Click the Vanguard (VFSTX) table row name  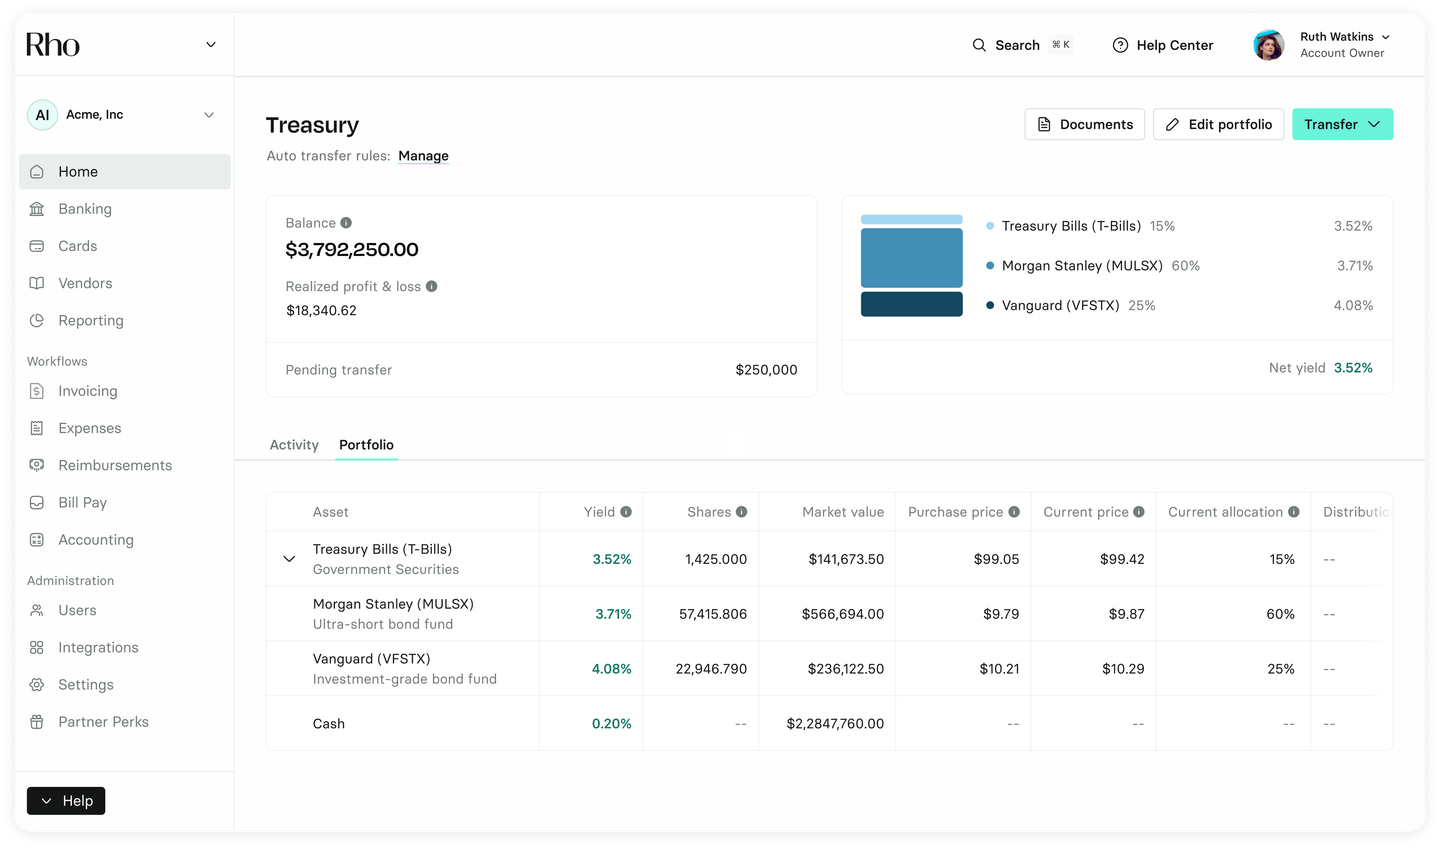pyautogui.click(x=372, y=659)
